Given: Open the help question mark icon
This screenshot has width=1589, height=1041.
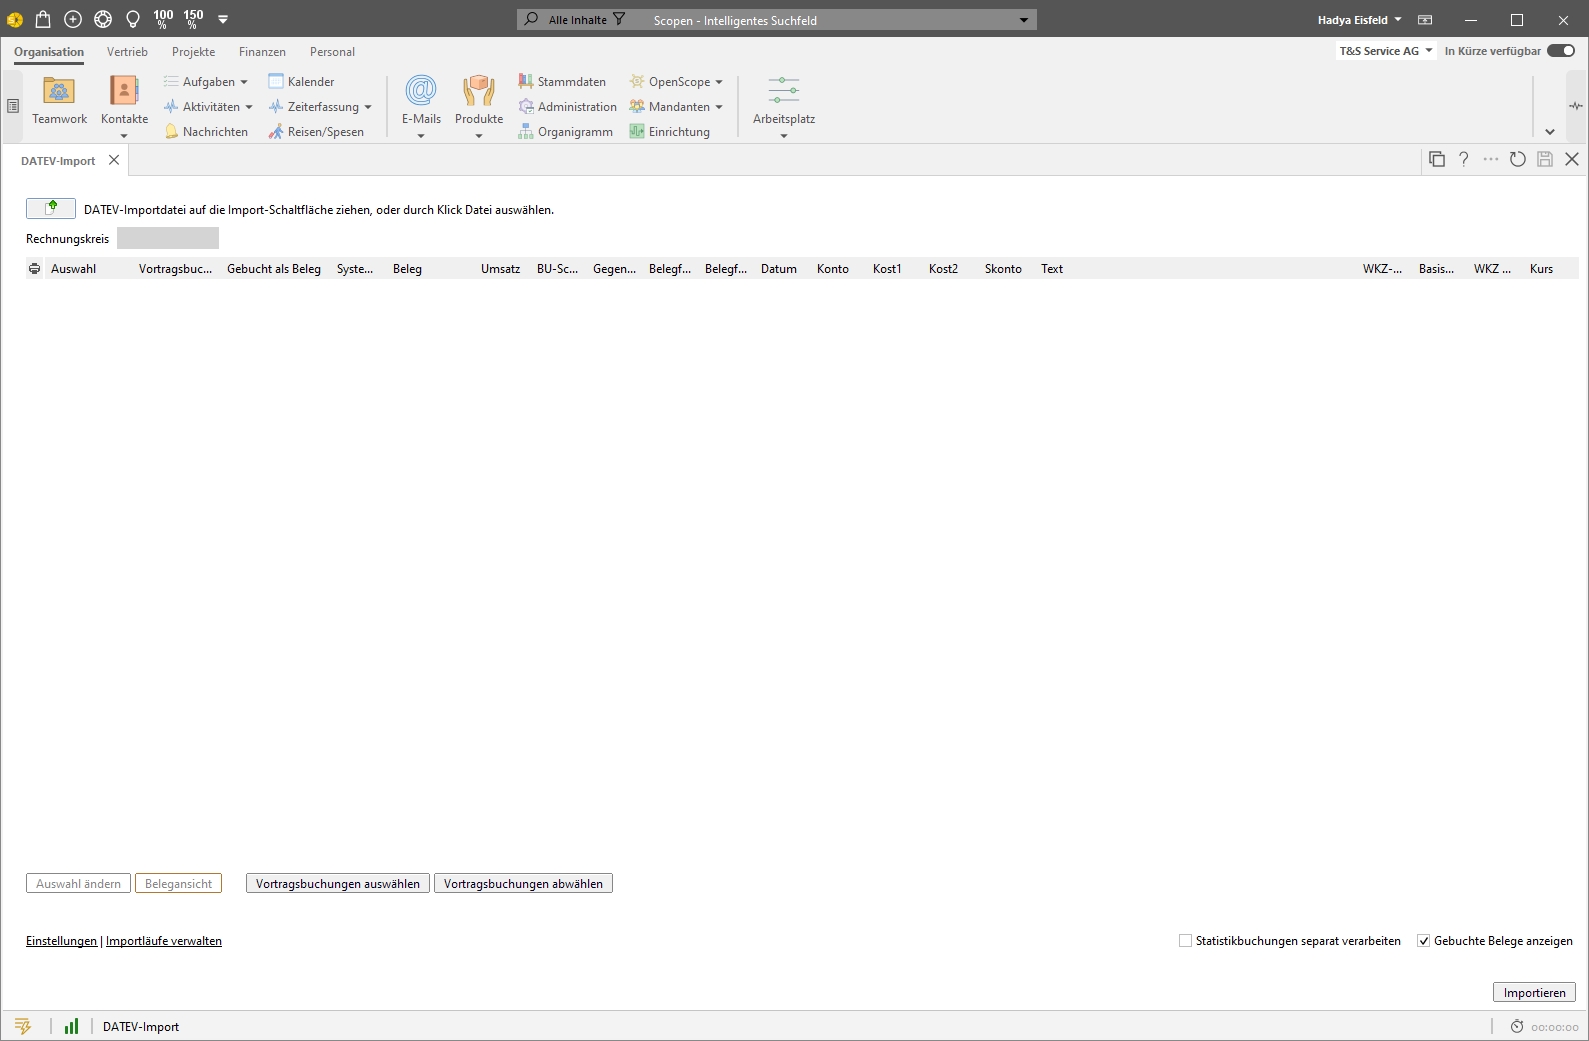Looking at the screenshot, I should (1463, 159).
